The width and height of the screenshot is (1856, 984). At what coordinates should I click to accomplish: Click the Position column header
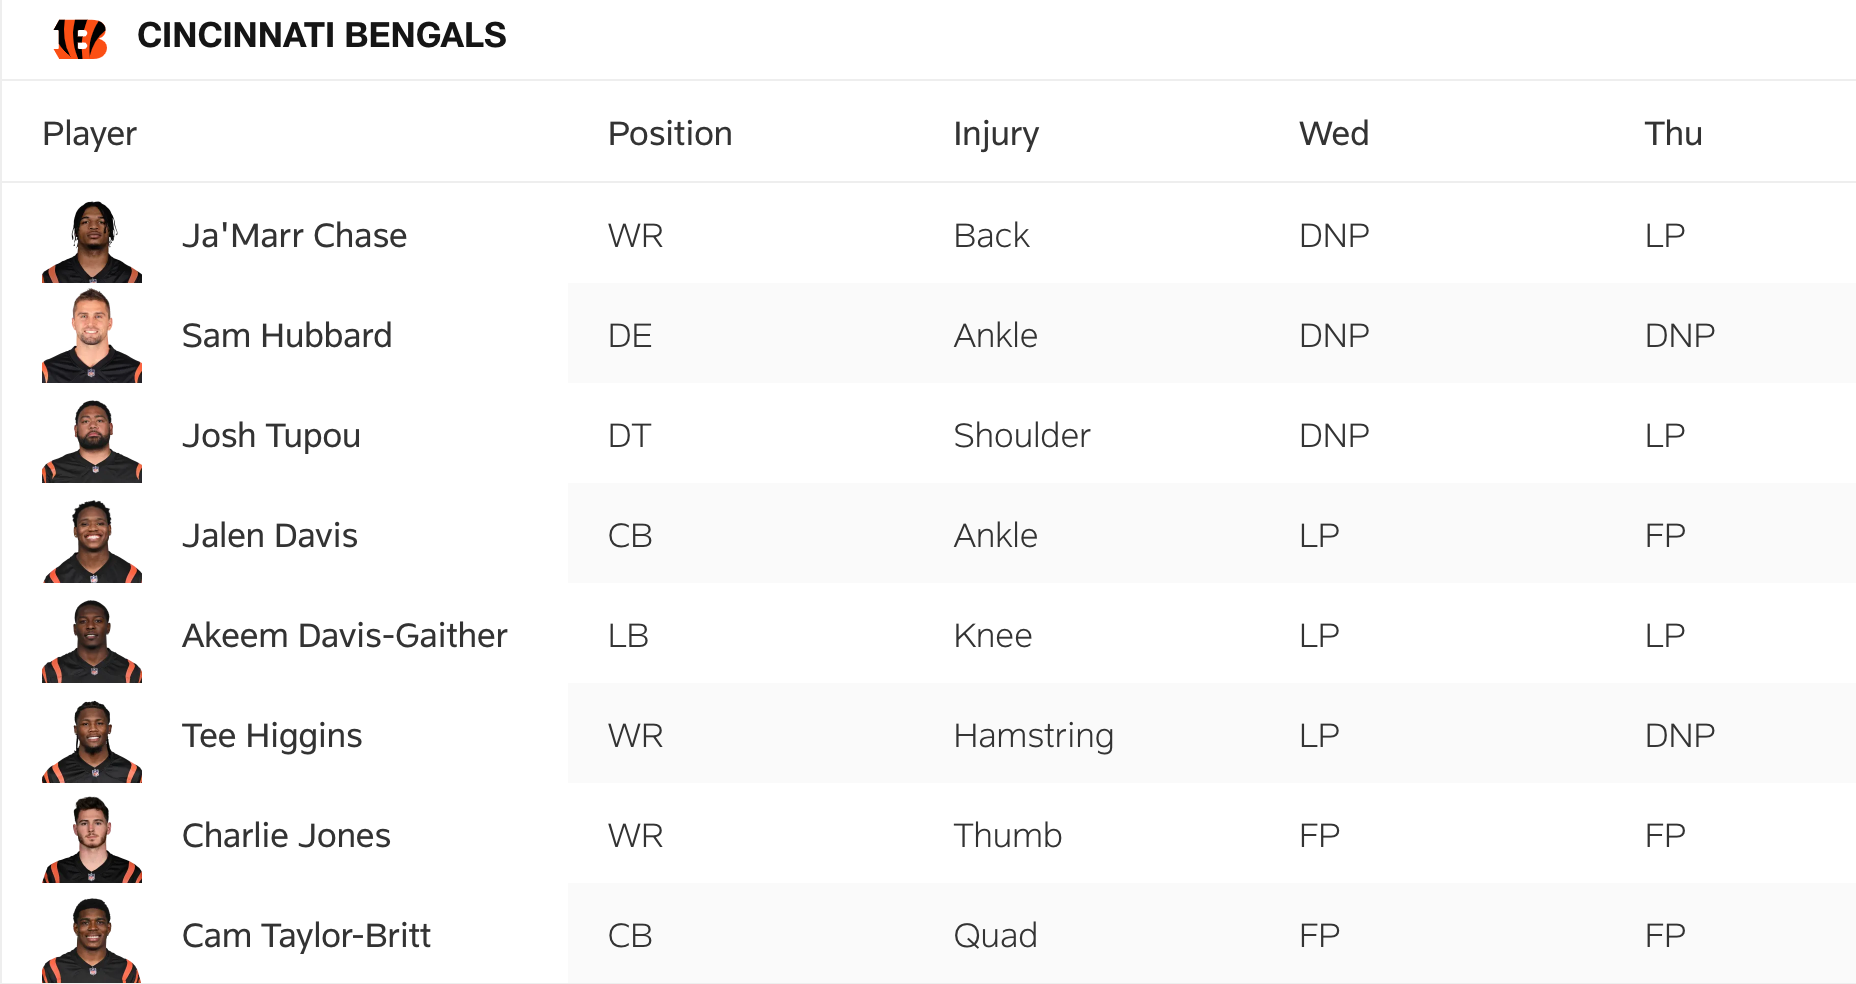click(670, 134)
